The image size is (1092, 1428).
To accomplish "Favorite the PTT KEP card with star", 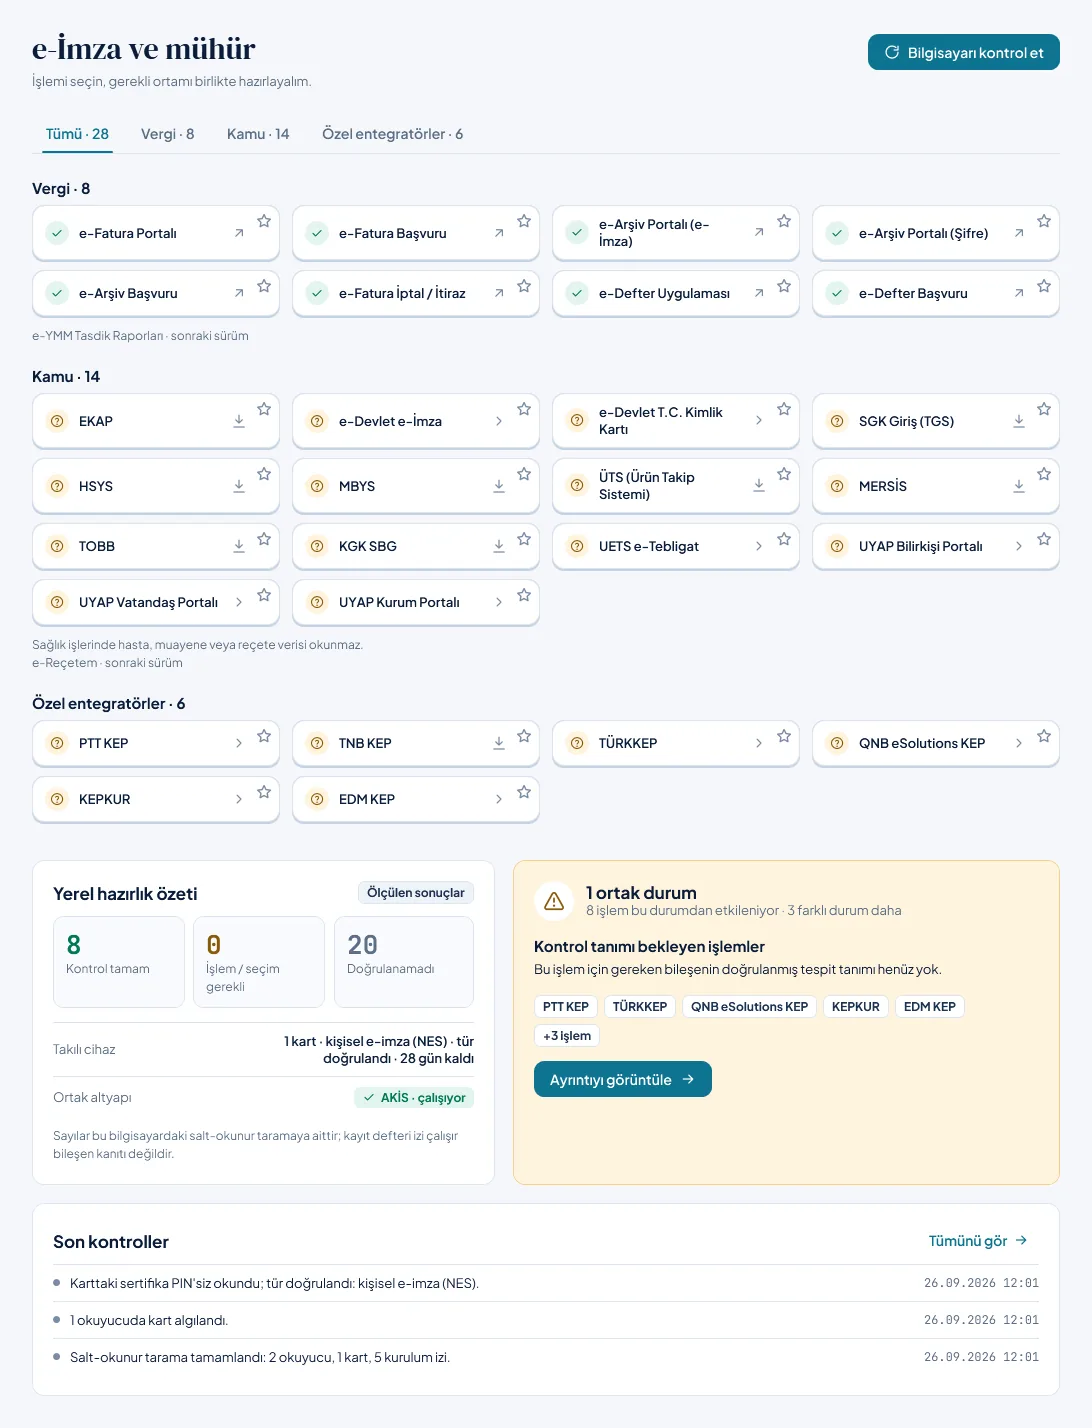I will tap(264, 736).
